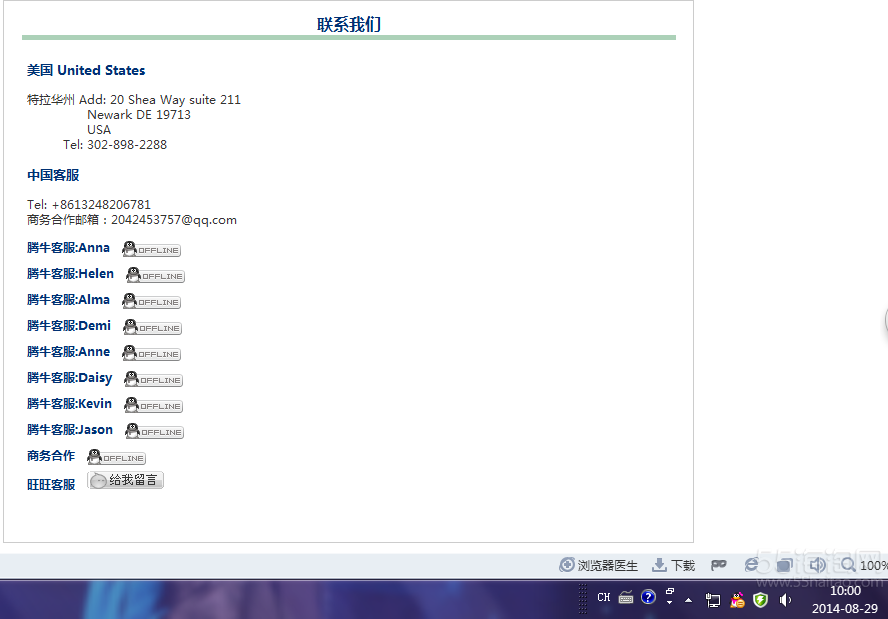Click the email address 2042453757@qq.com

(174, 220)
